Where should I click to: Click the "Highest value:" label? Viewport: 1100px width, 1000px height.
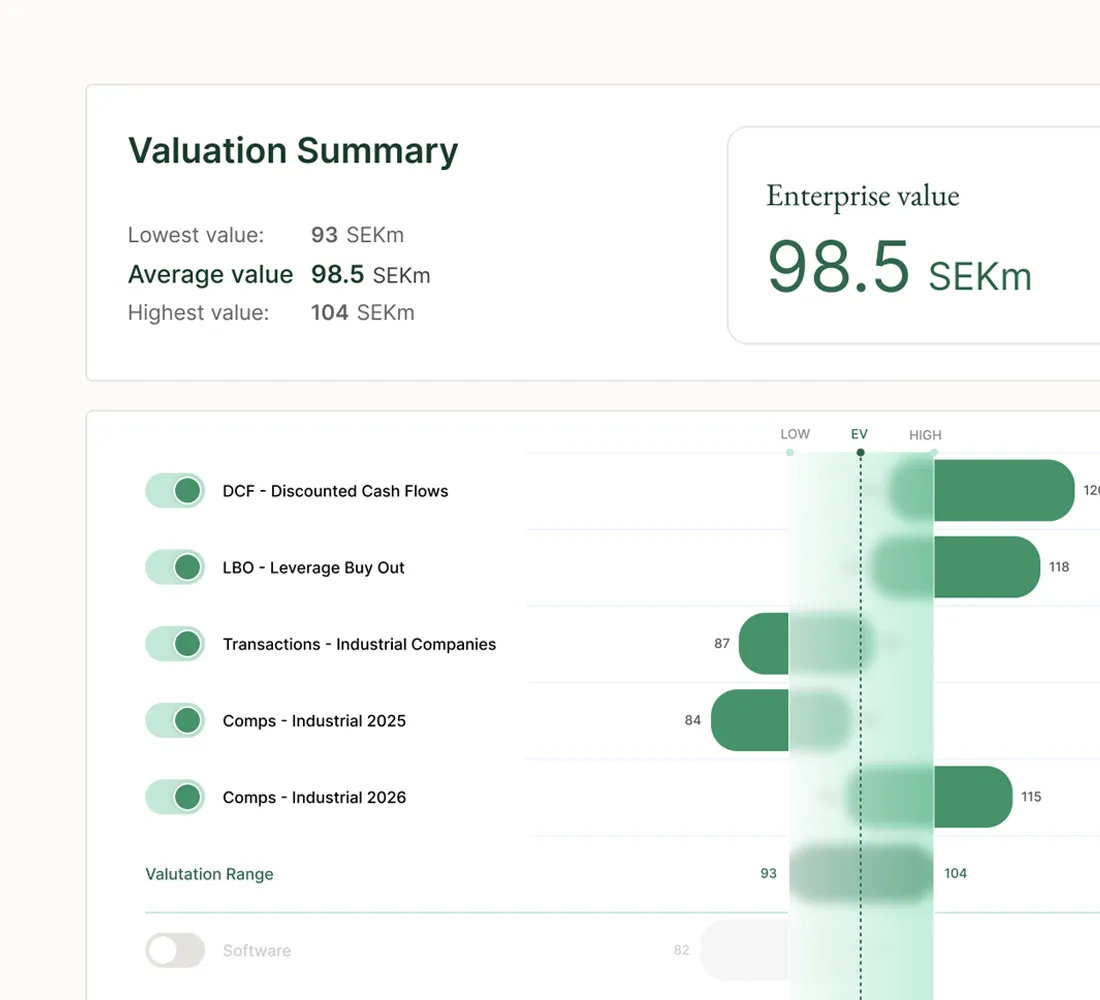[x=199, y=312]
